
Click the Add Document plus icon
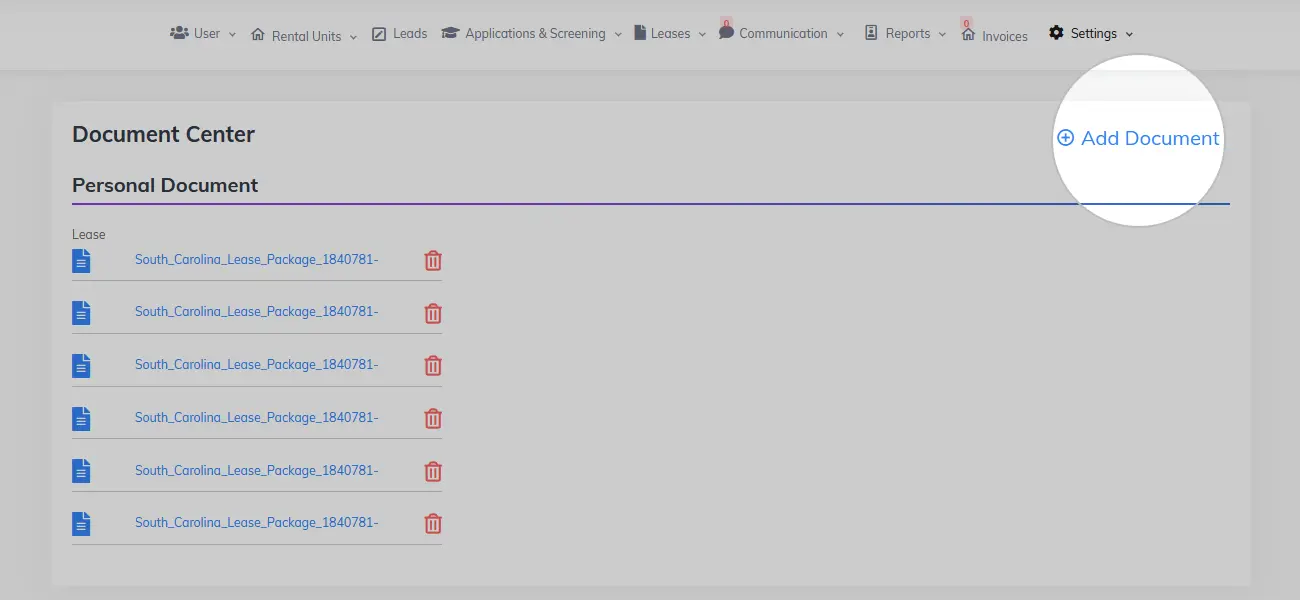tap(1065, 138)
